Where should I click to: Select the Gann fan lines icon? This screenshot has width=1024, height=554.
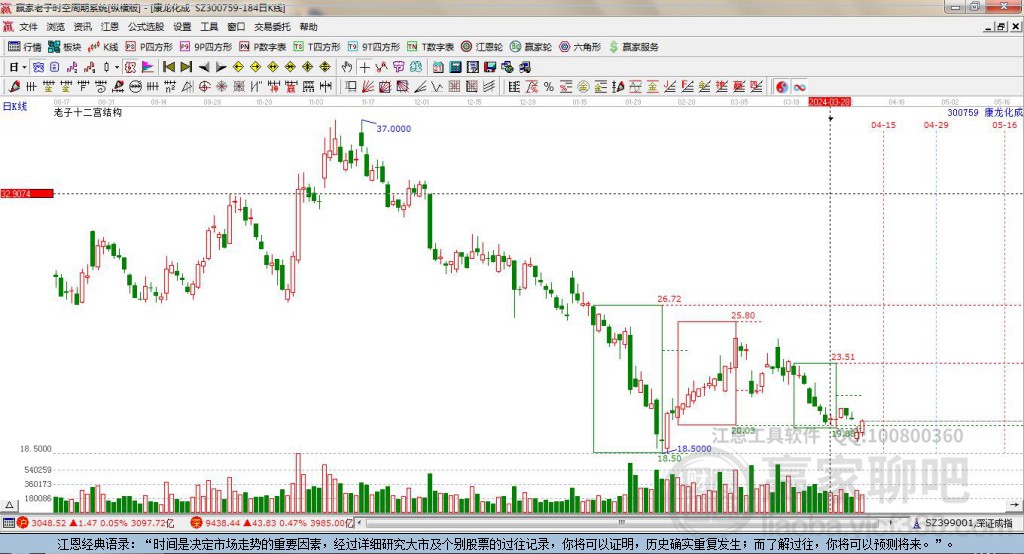[x=368, y=87]
